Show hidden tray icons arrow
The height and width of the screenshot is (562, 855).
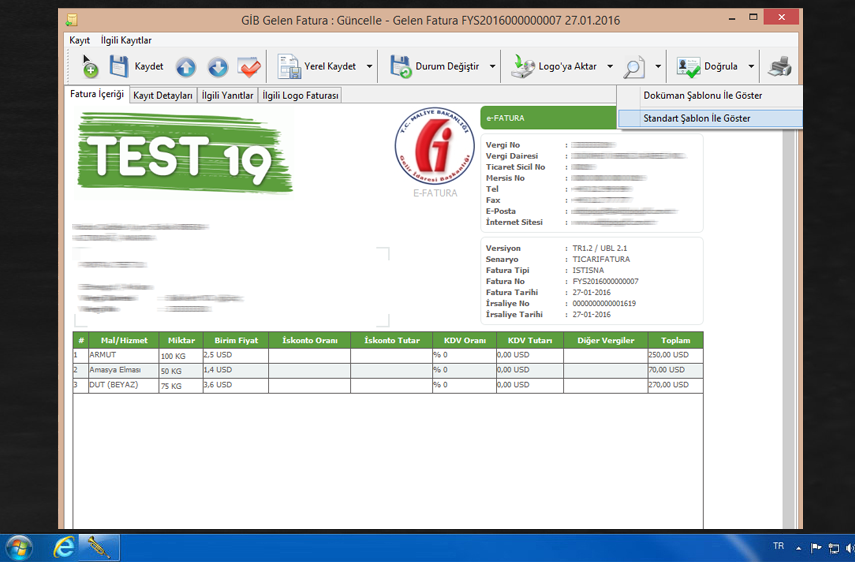tap(798, 548)
